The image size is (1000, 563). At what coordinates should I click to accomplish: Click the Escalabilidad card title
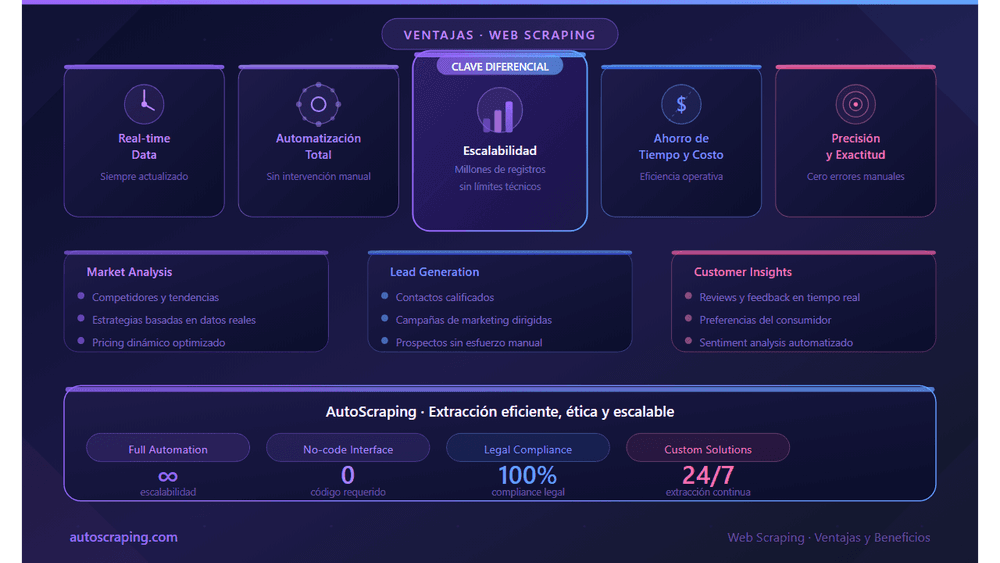pyautogui.click(x=499, y=150)
